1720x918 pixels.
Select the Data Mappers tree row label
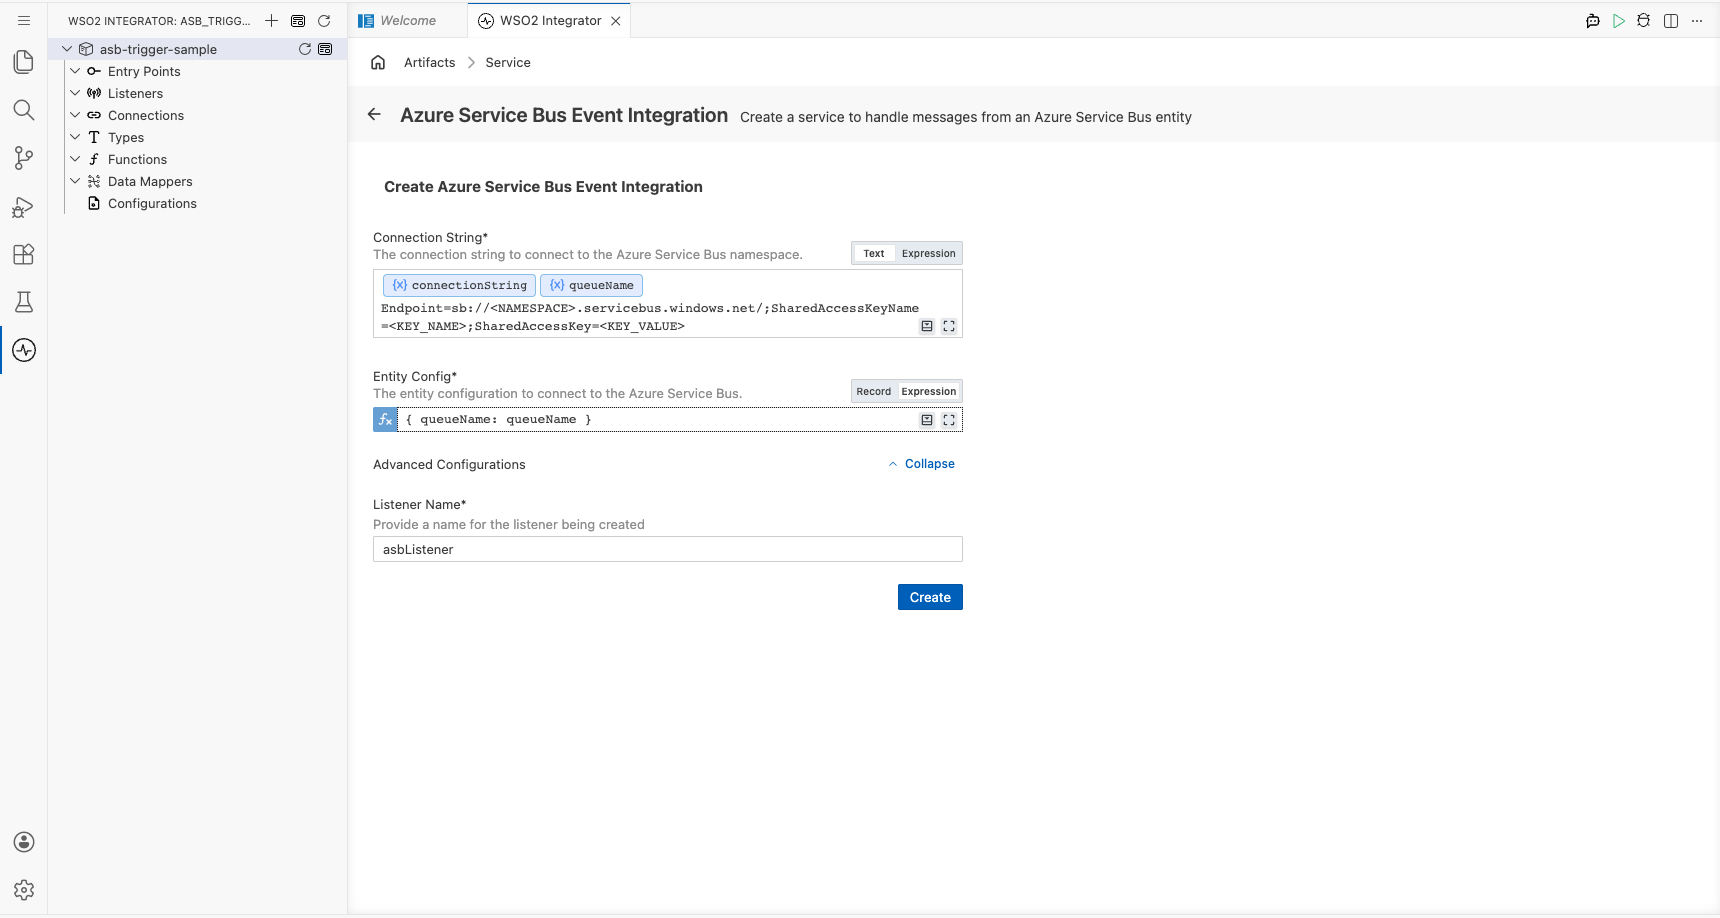pos(150,181)
